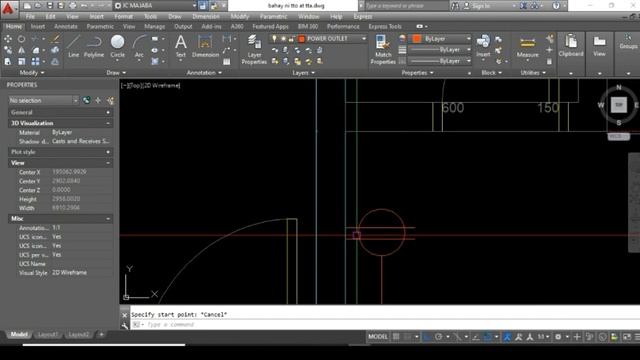The height and width of the screenshot is (360, 640).
Task: Select the Circle tool
Action: point(118,46)
